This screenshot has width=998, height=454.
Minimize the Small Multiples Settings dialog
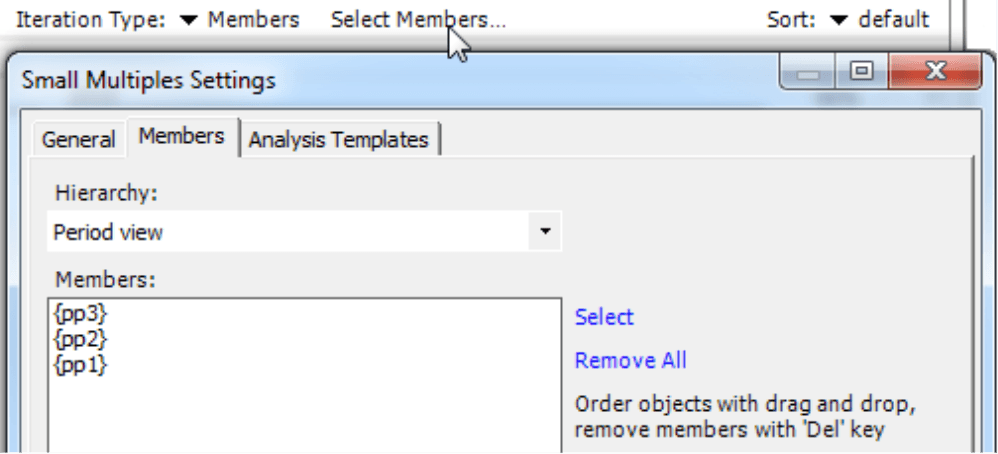pos(808,72)
